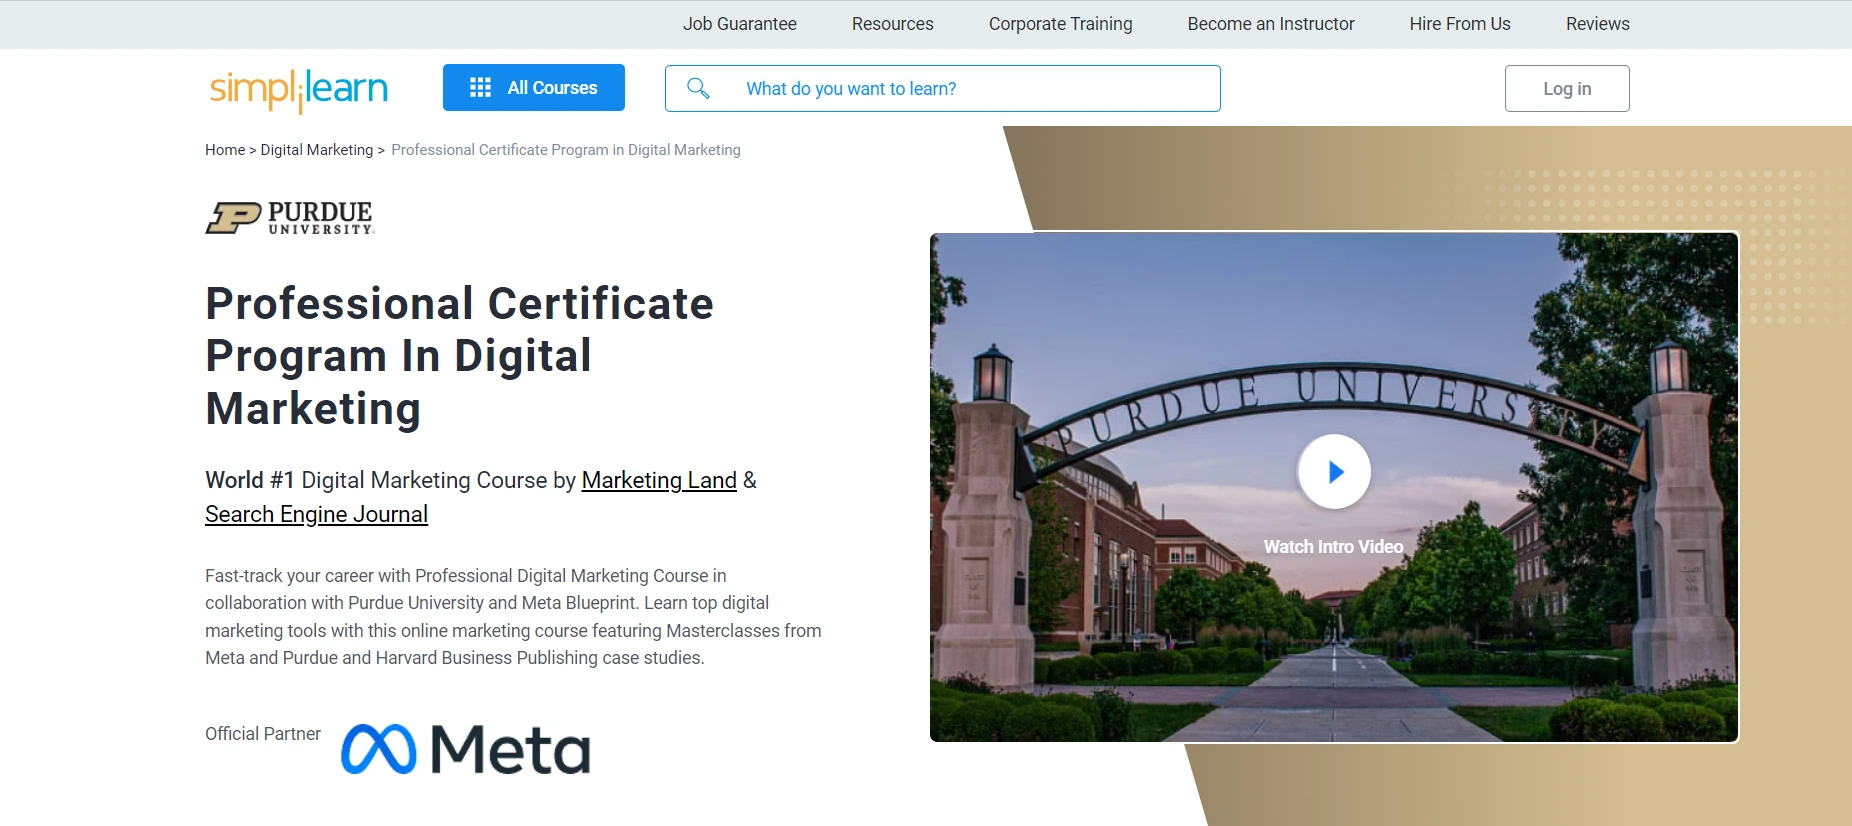Click the Purdue campus video thumbnail

point(1334,487)
